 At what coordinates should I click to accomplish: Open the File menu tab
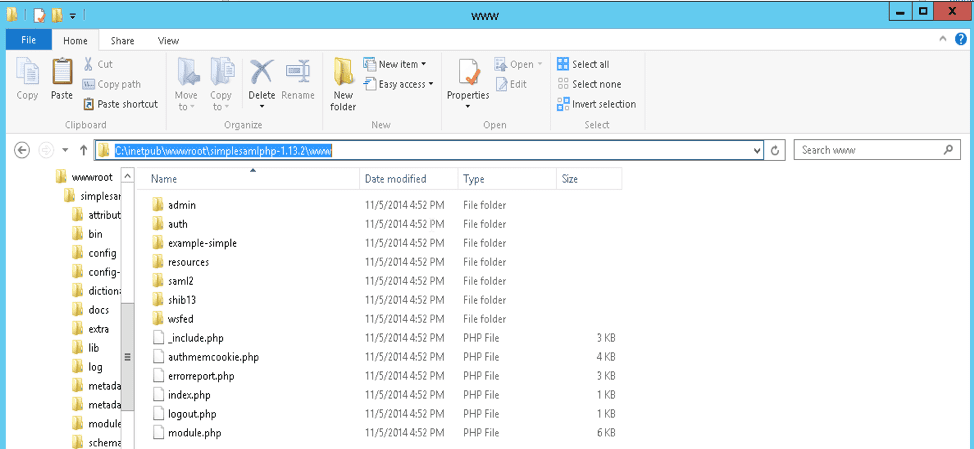pos(28,40)
